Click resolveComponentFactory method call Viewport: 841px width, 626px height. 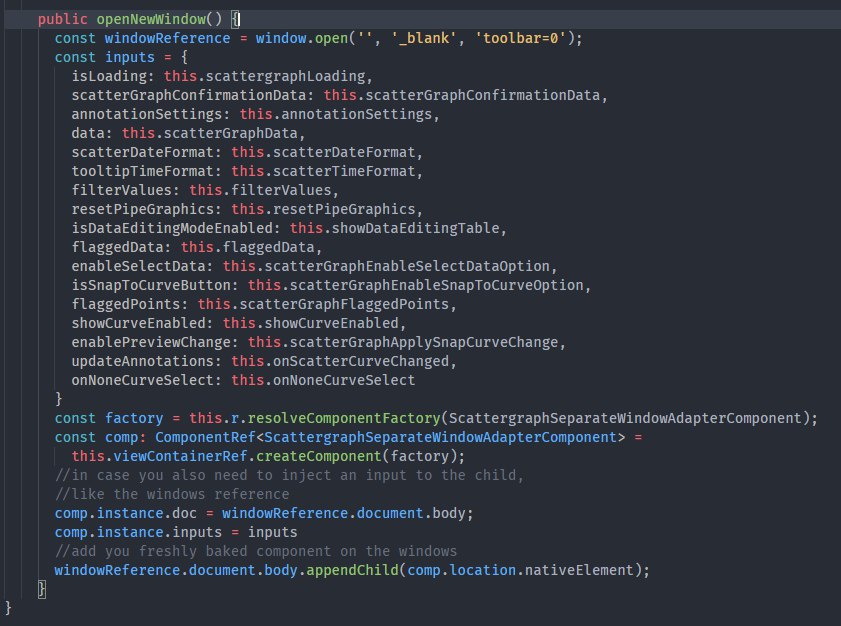(344, 418)
